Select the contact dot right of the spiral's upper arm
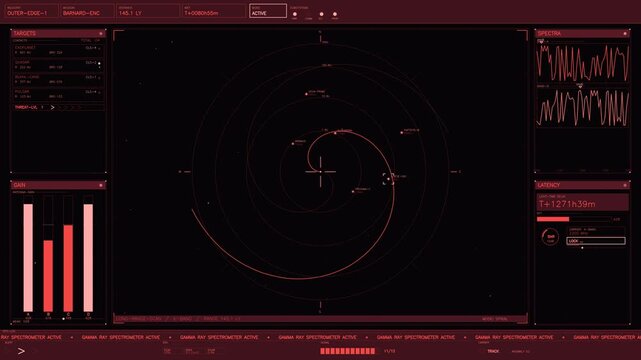 (401, 132)
